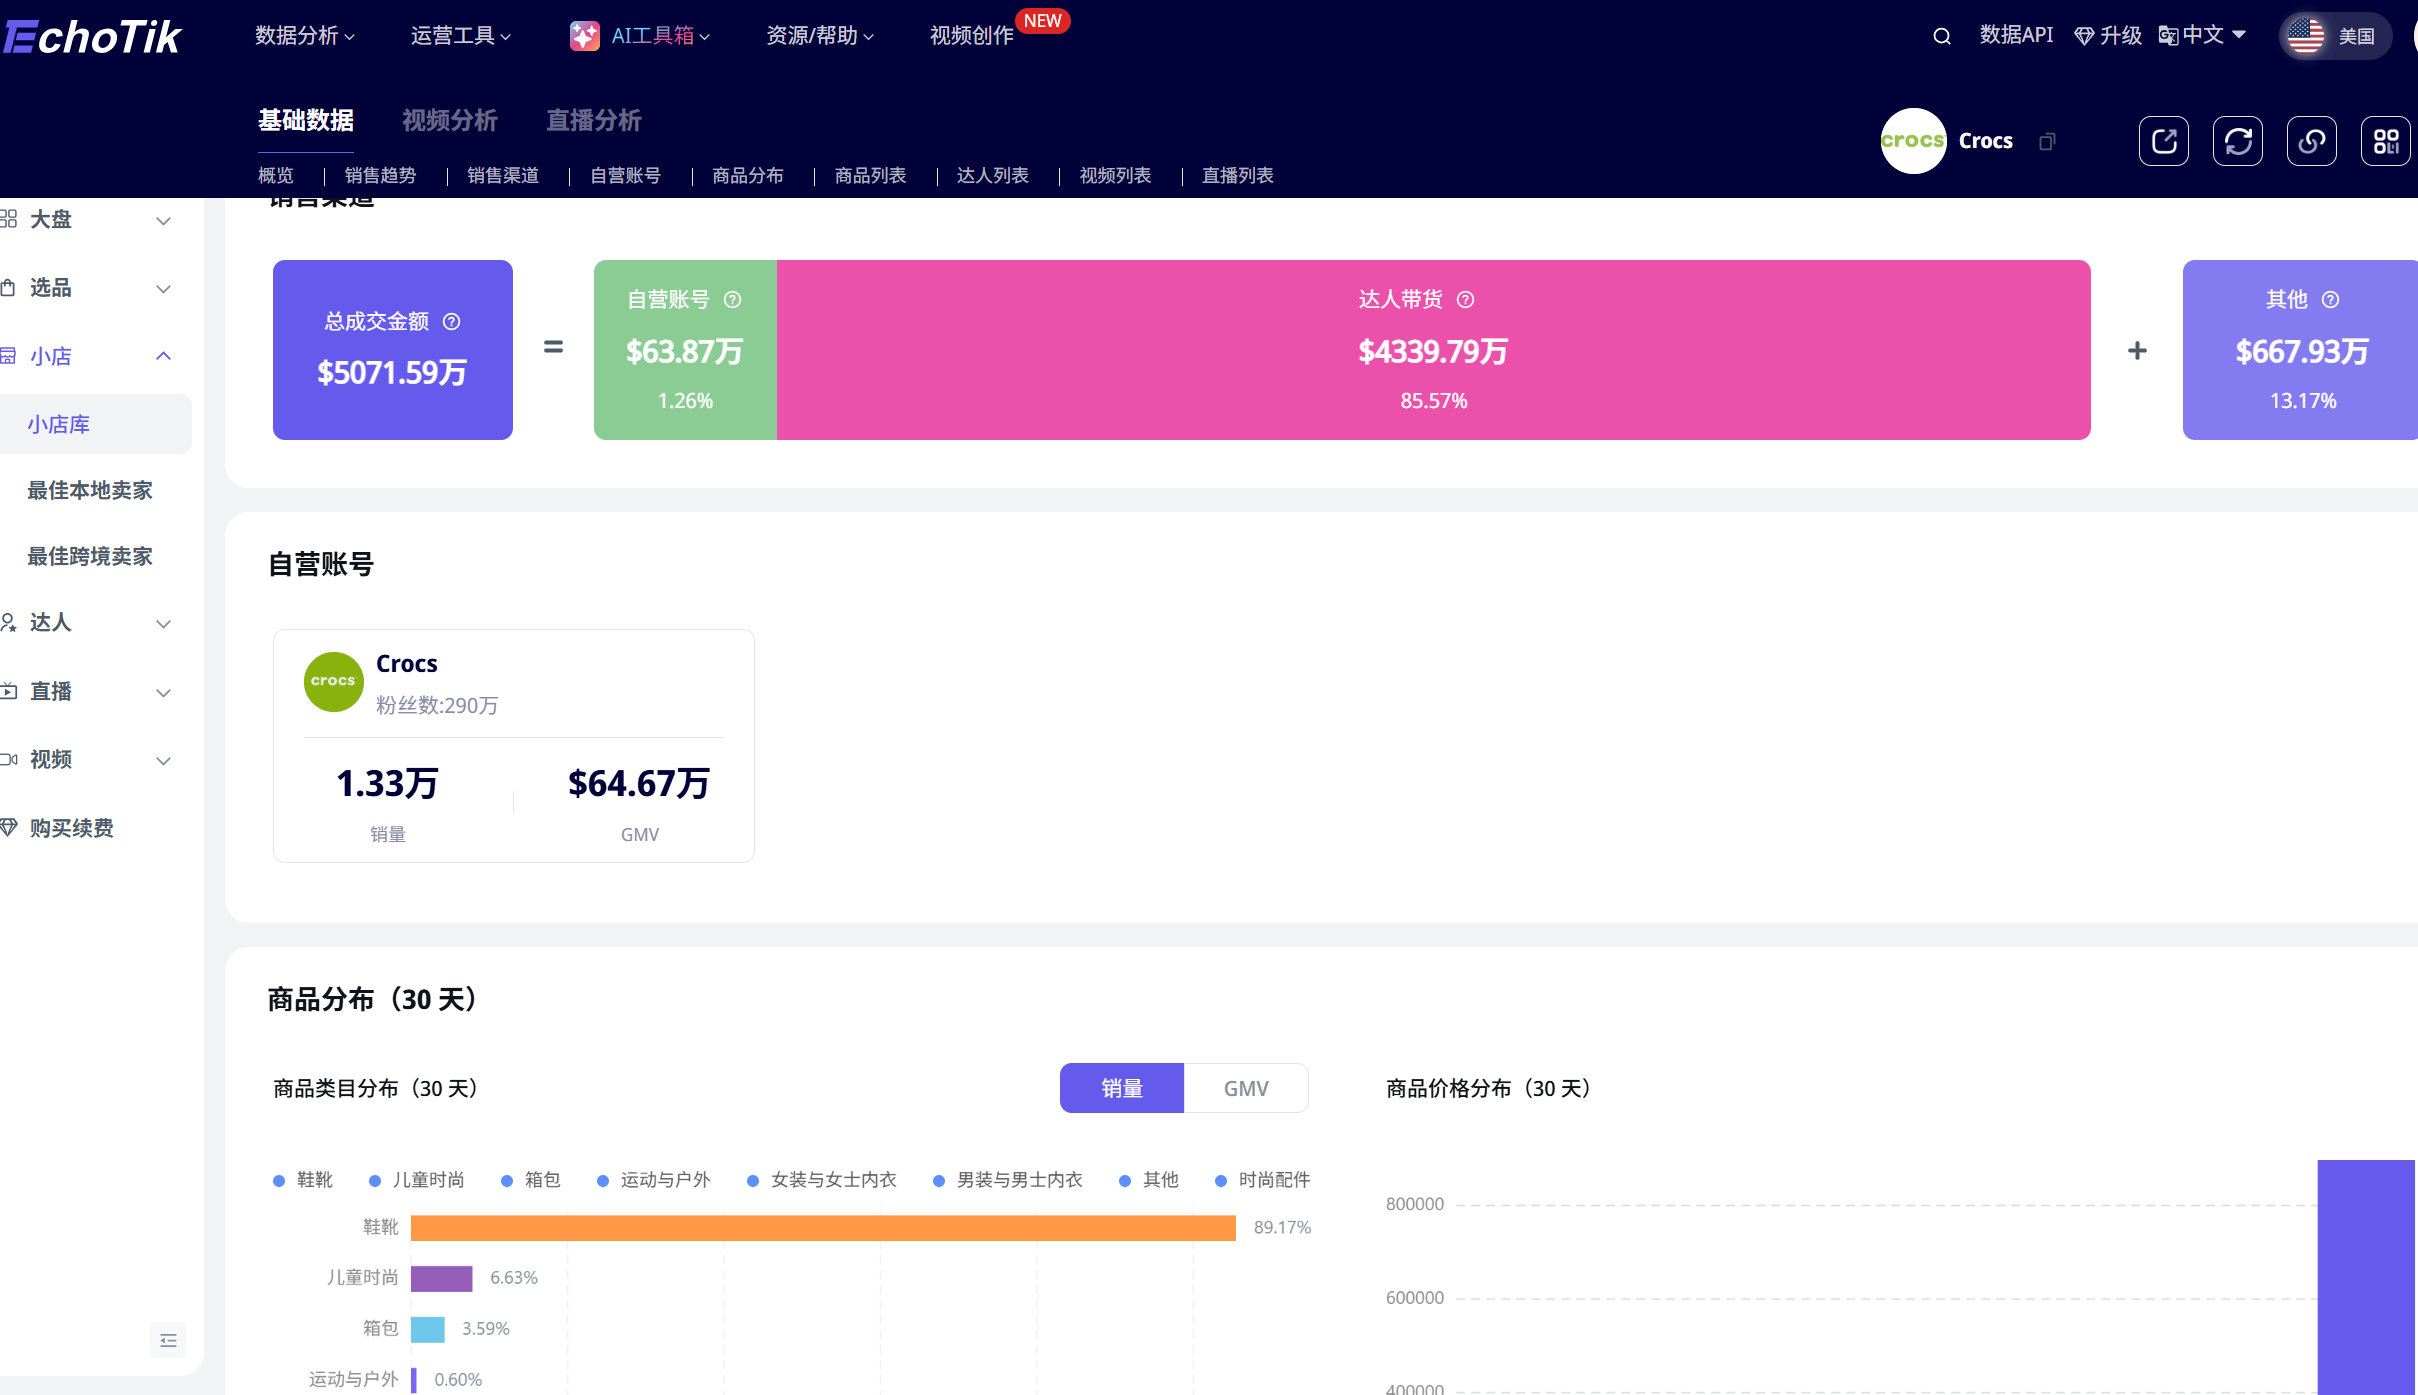Copy the Crocs shop name with the copy icon
This screenshot has width=2418, height=1395.
(2046, 141)
